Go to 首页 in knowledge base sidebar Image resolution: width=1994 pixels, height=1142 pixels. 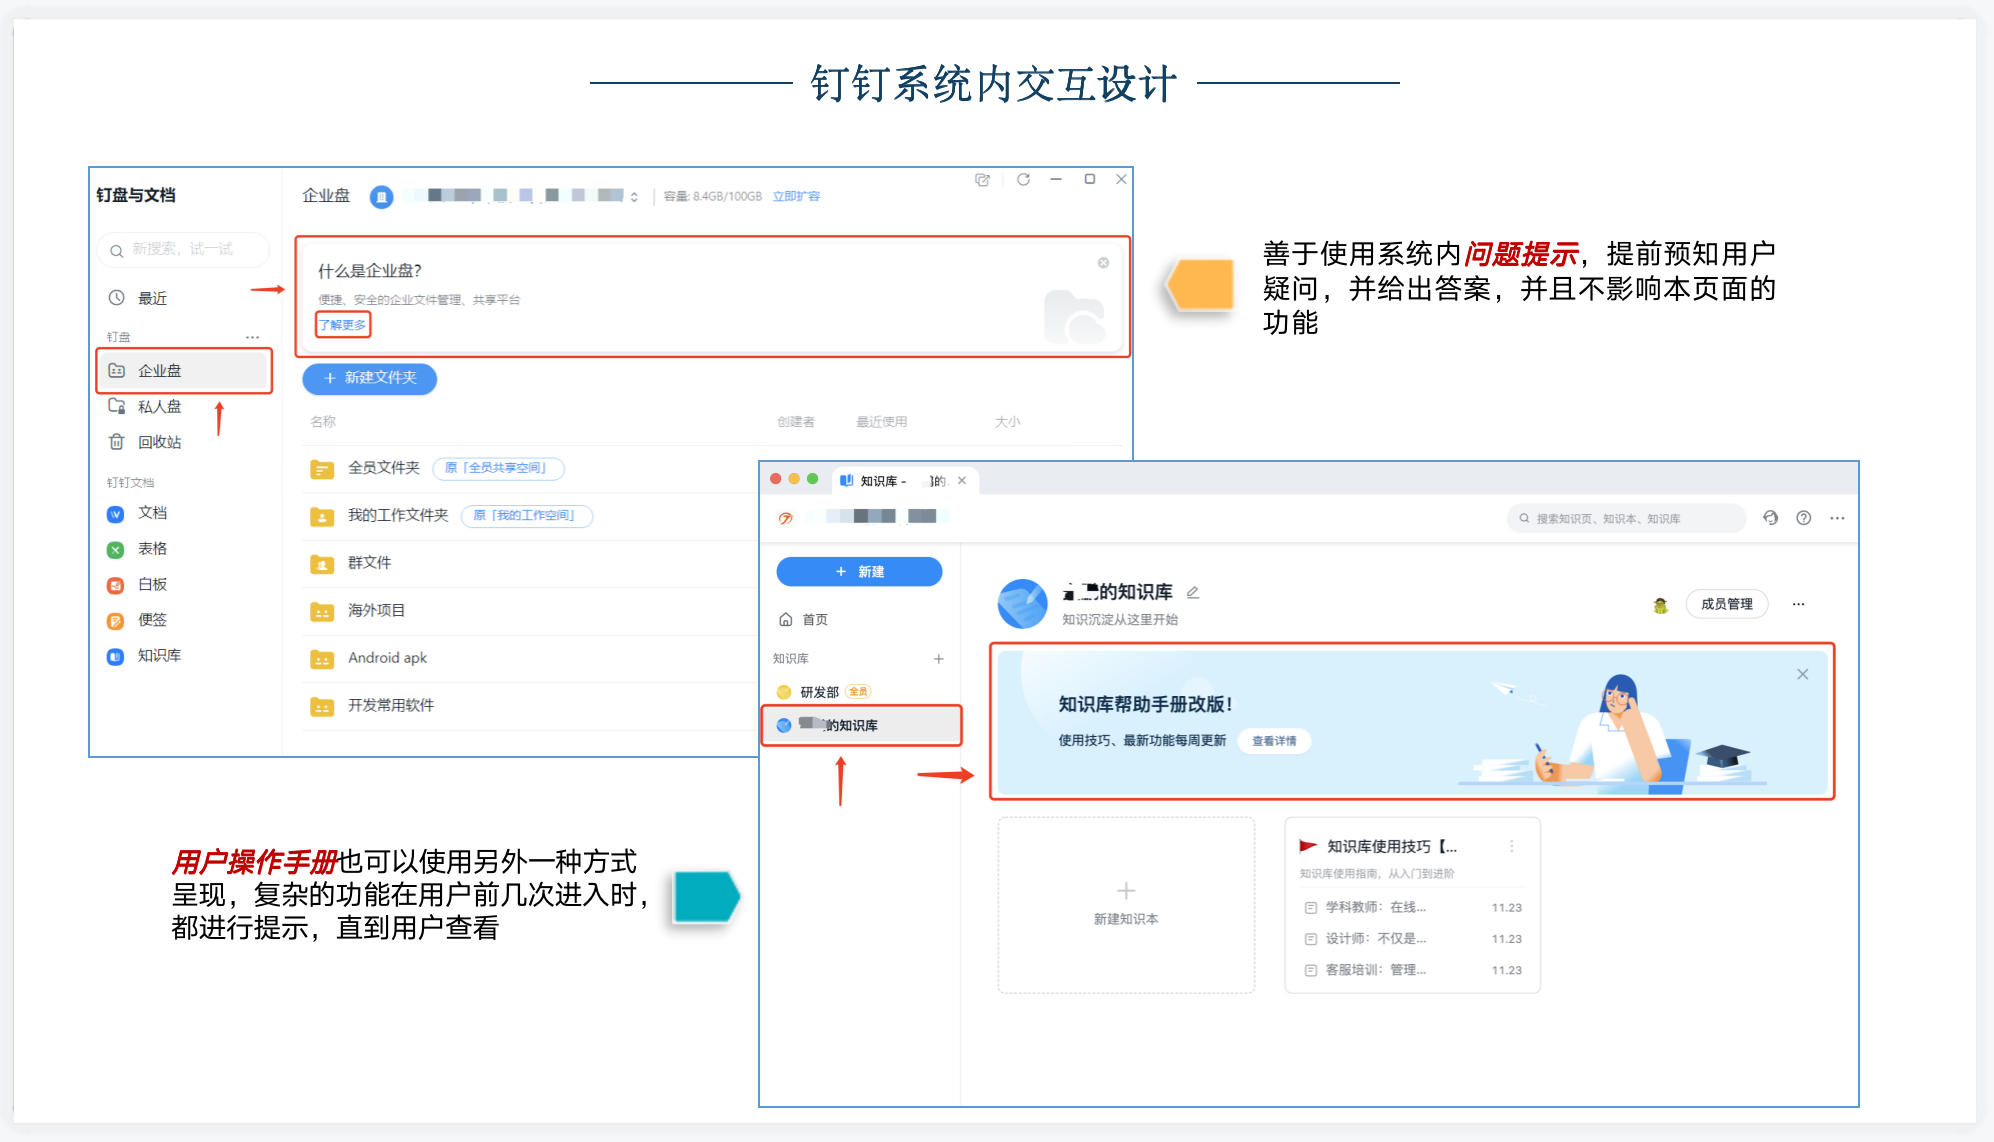pyautogui.click(x=803, y=620)
